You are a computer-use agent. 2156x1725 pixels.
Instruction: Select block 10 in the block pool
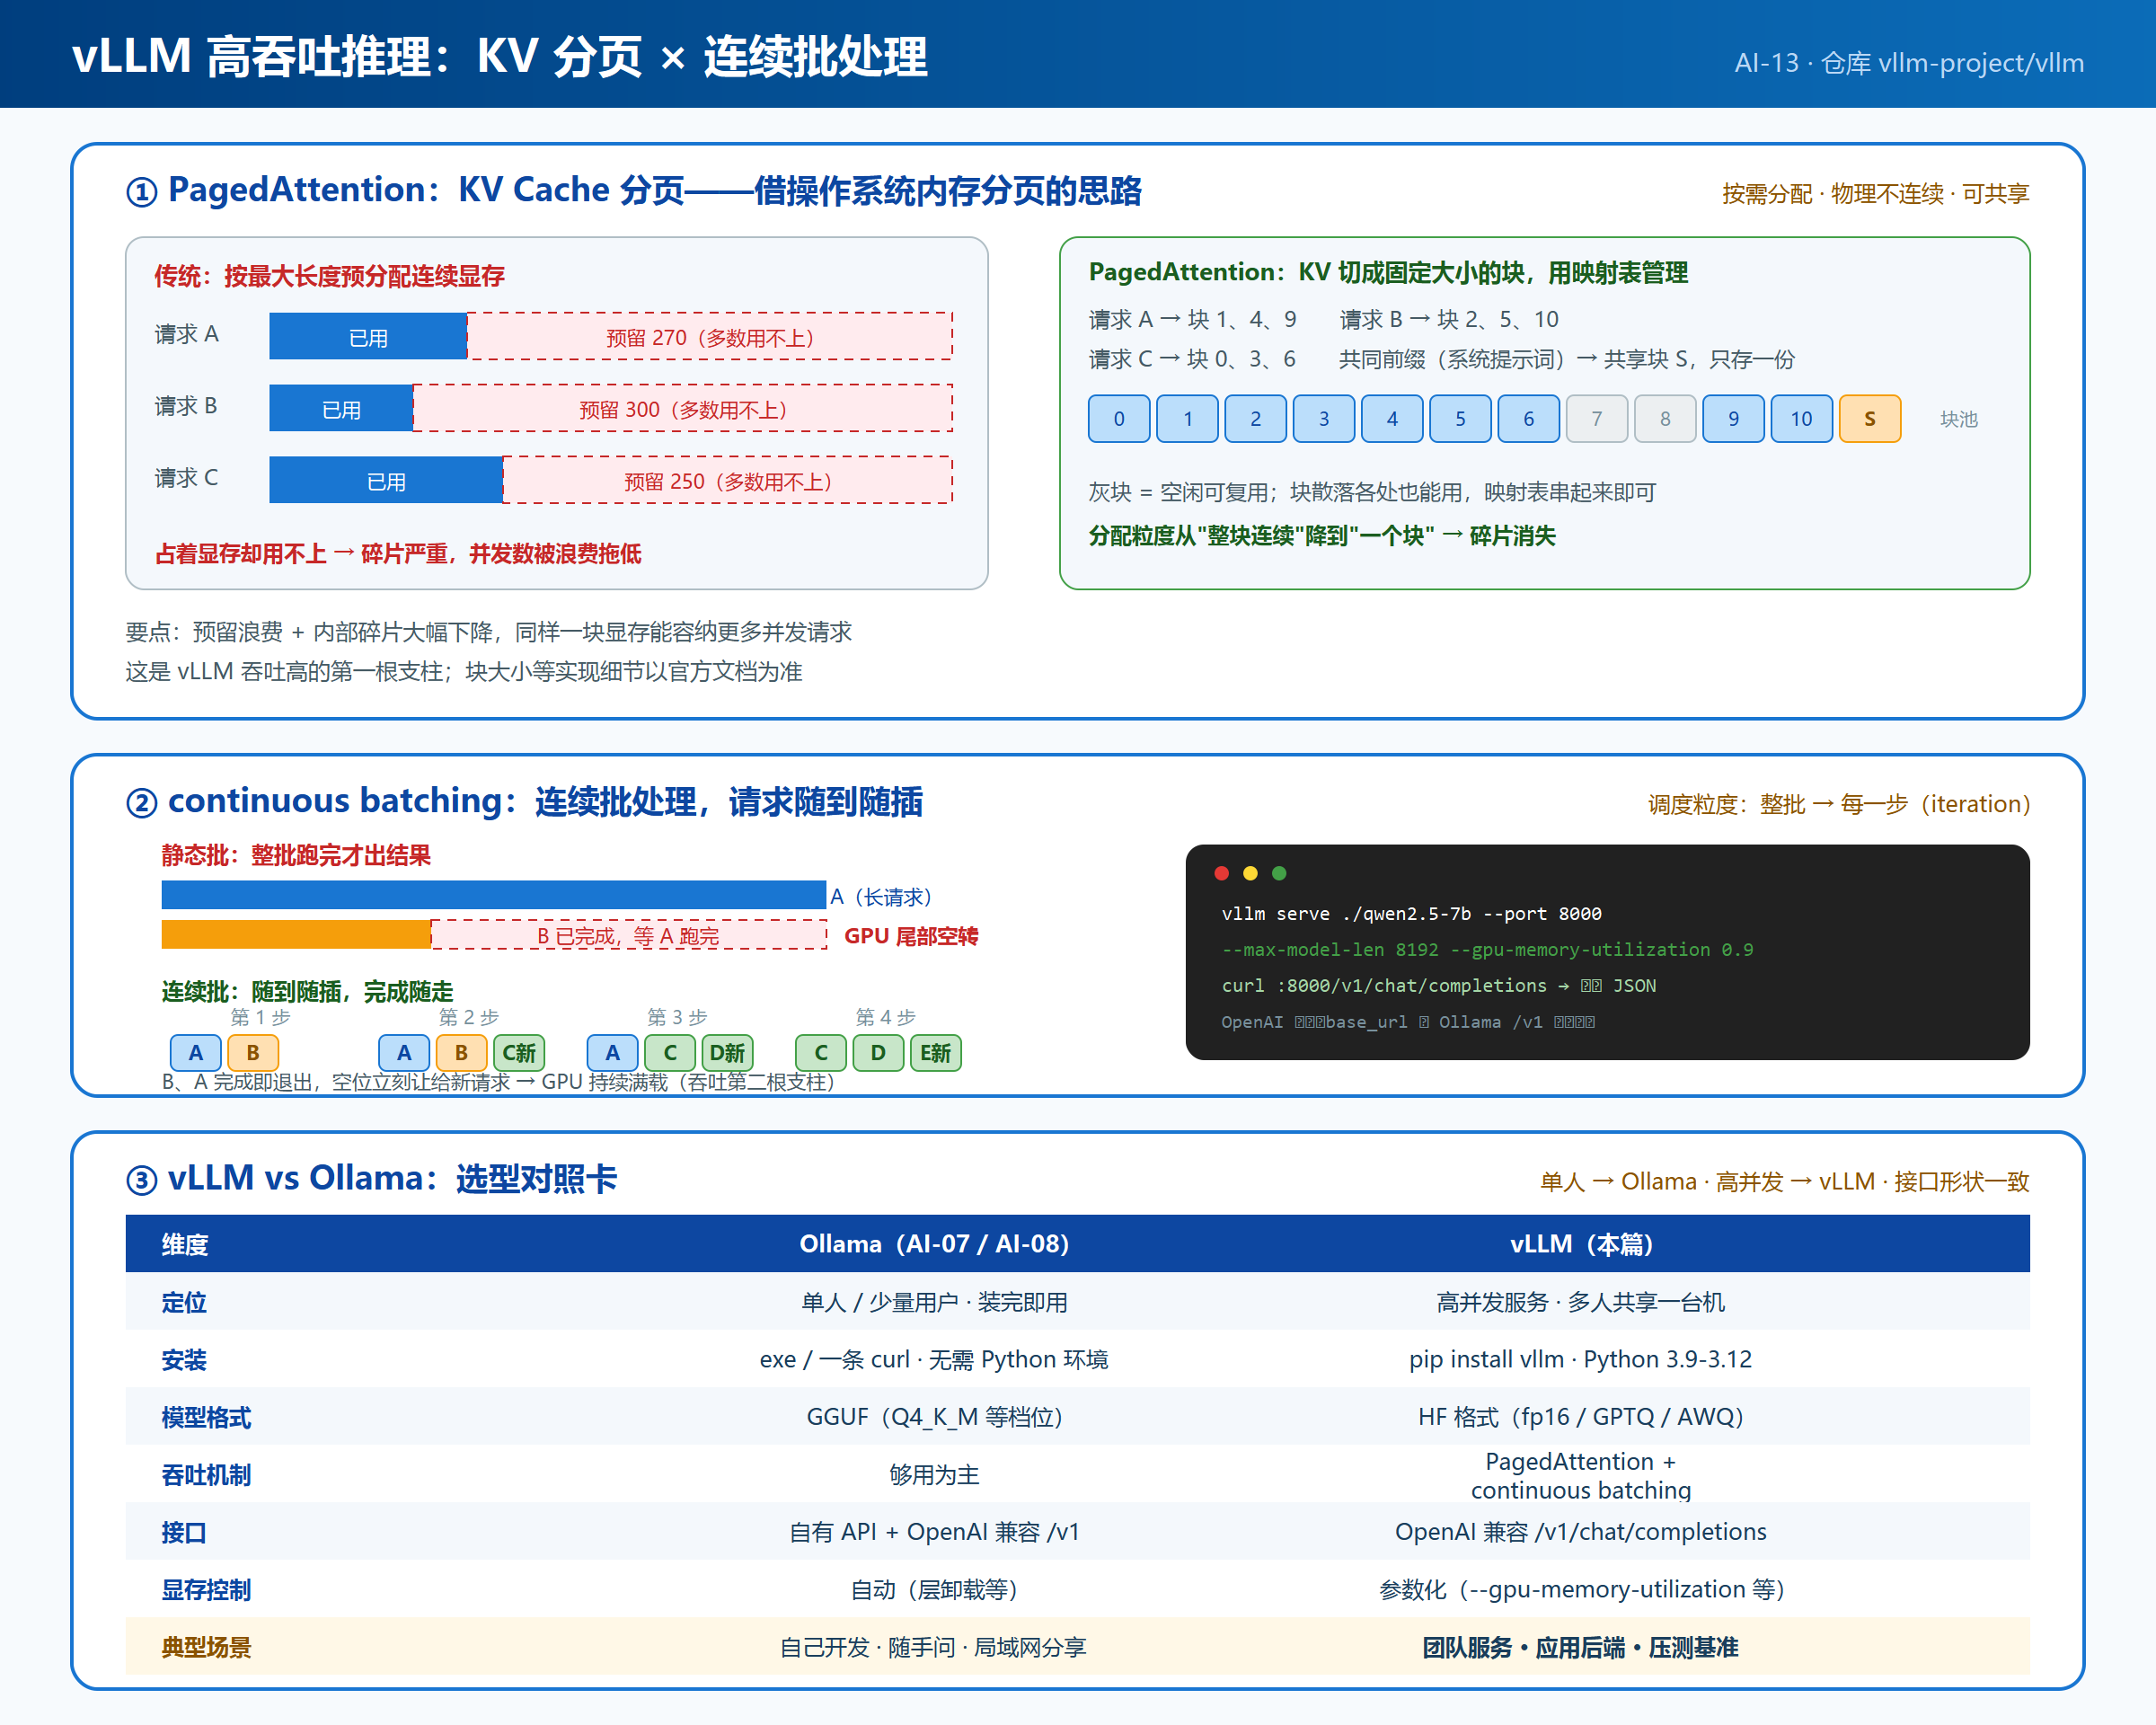tap(1802, 419)
